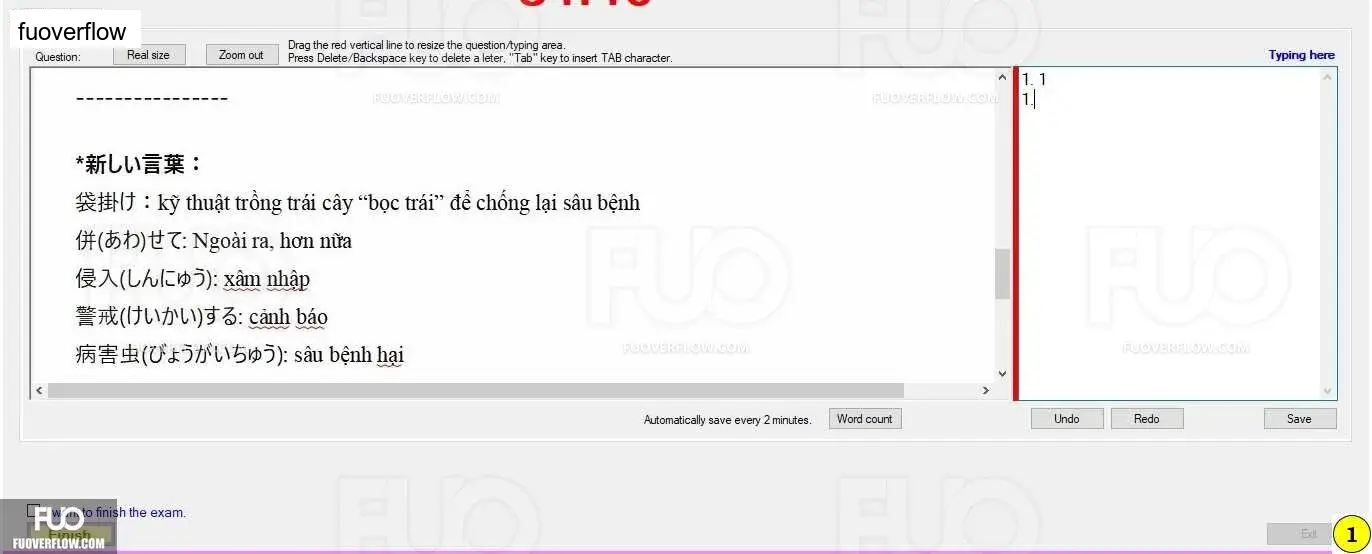Screen dimensions: 1372x554
Task: Click the greyed Exit button
Action: [x=1299, y=534]
